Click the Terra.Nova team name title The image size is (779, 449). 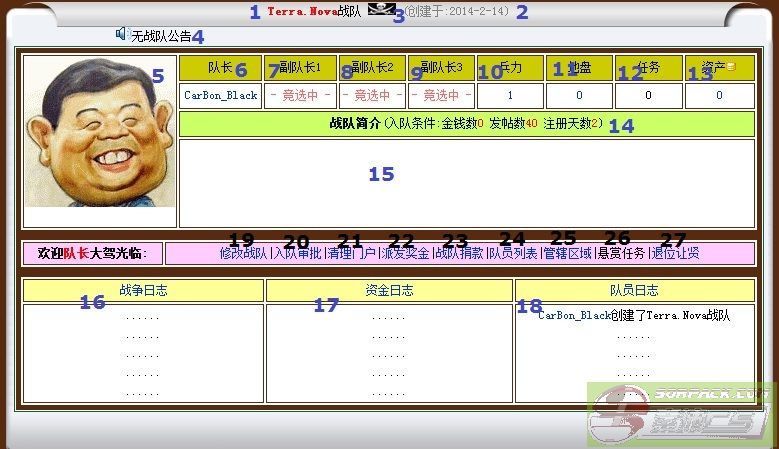pos(302,11)
